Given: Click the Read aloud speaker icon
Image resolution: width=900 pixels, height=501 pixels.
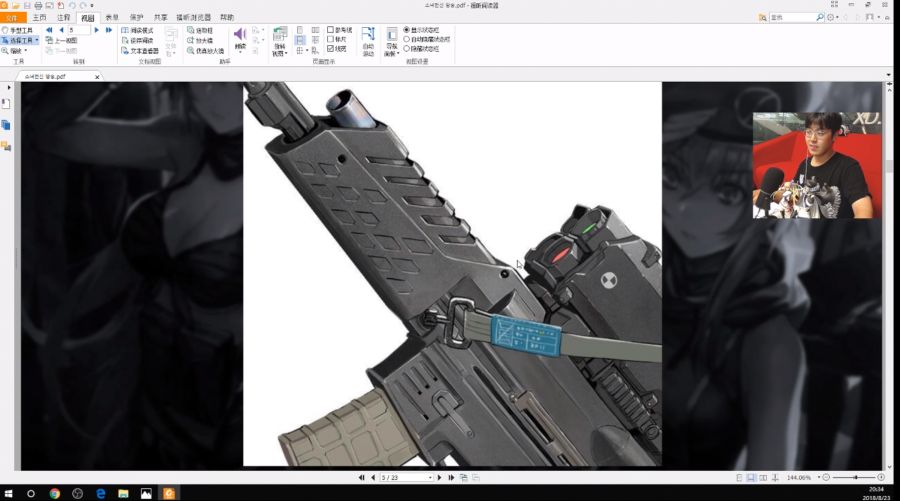Looking at the screenshot, I should coord(240,34).
